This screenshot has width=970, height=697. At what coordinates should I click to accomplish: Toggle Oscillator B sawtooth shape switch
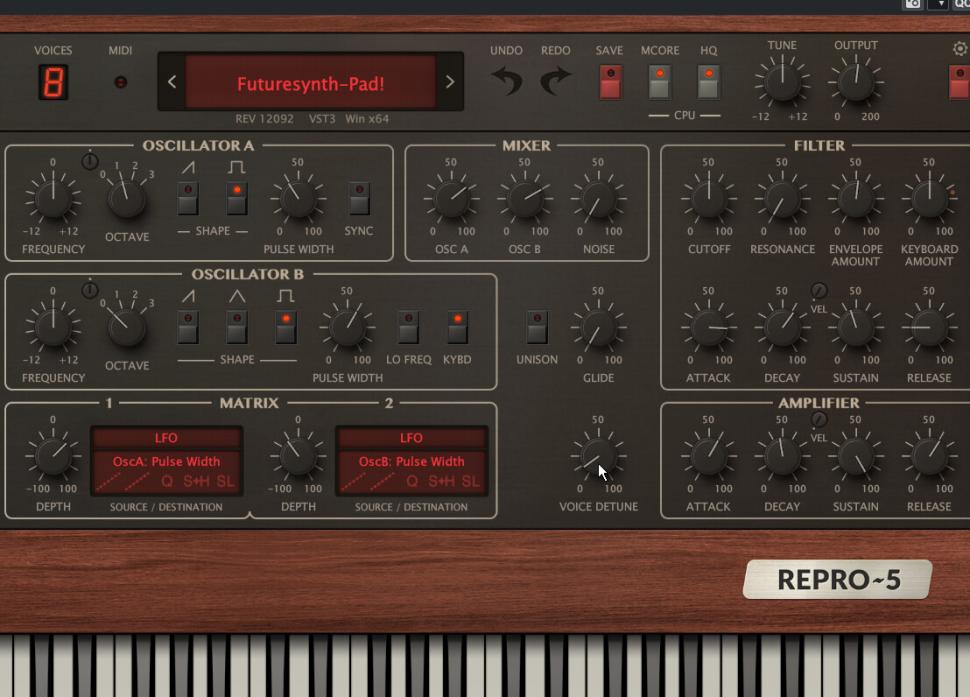pyautogui.click(x=188, y=327)
